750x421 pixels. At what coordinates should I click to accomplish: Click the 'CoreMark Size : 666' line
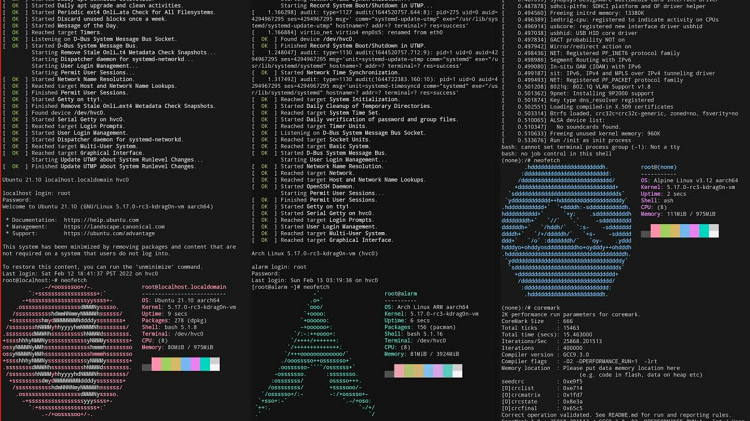point(537,321)
